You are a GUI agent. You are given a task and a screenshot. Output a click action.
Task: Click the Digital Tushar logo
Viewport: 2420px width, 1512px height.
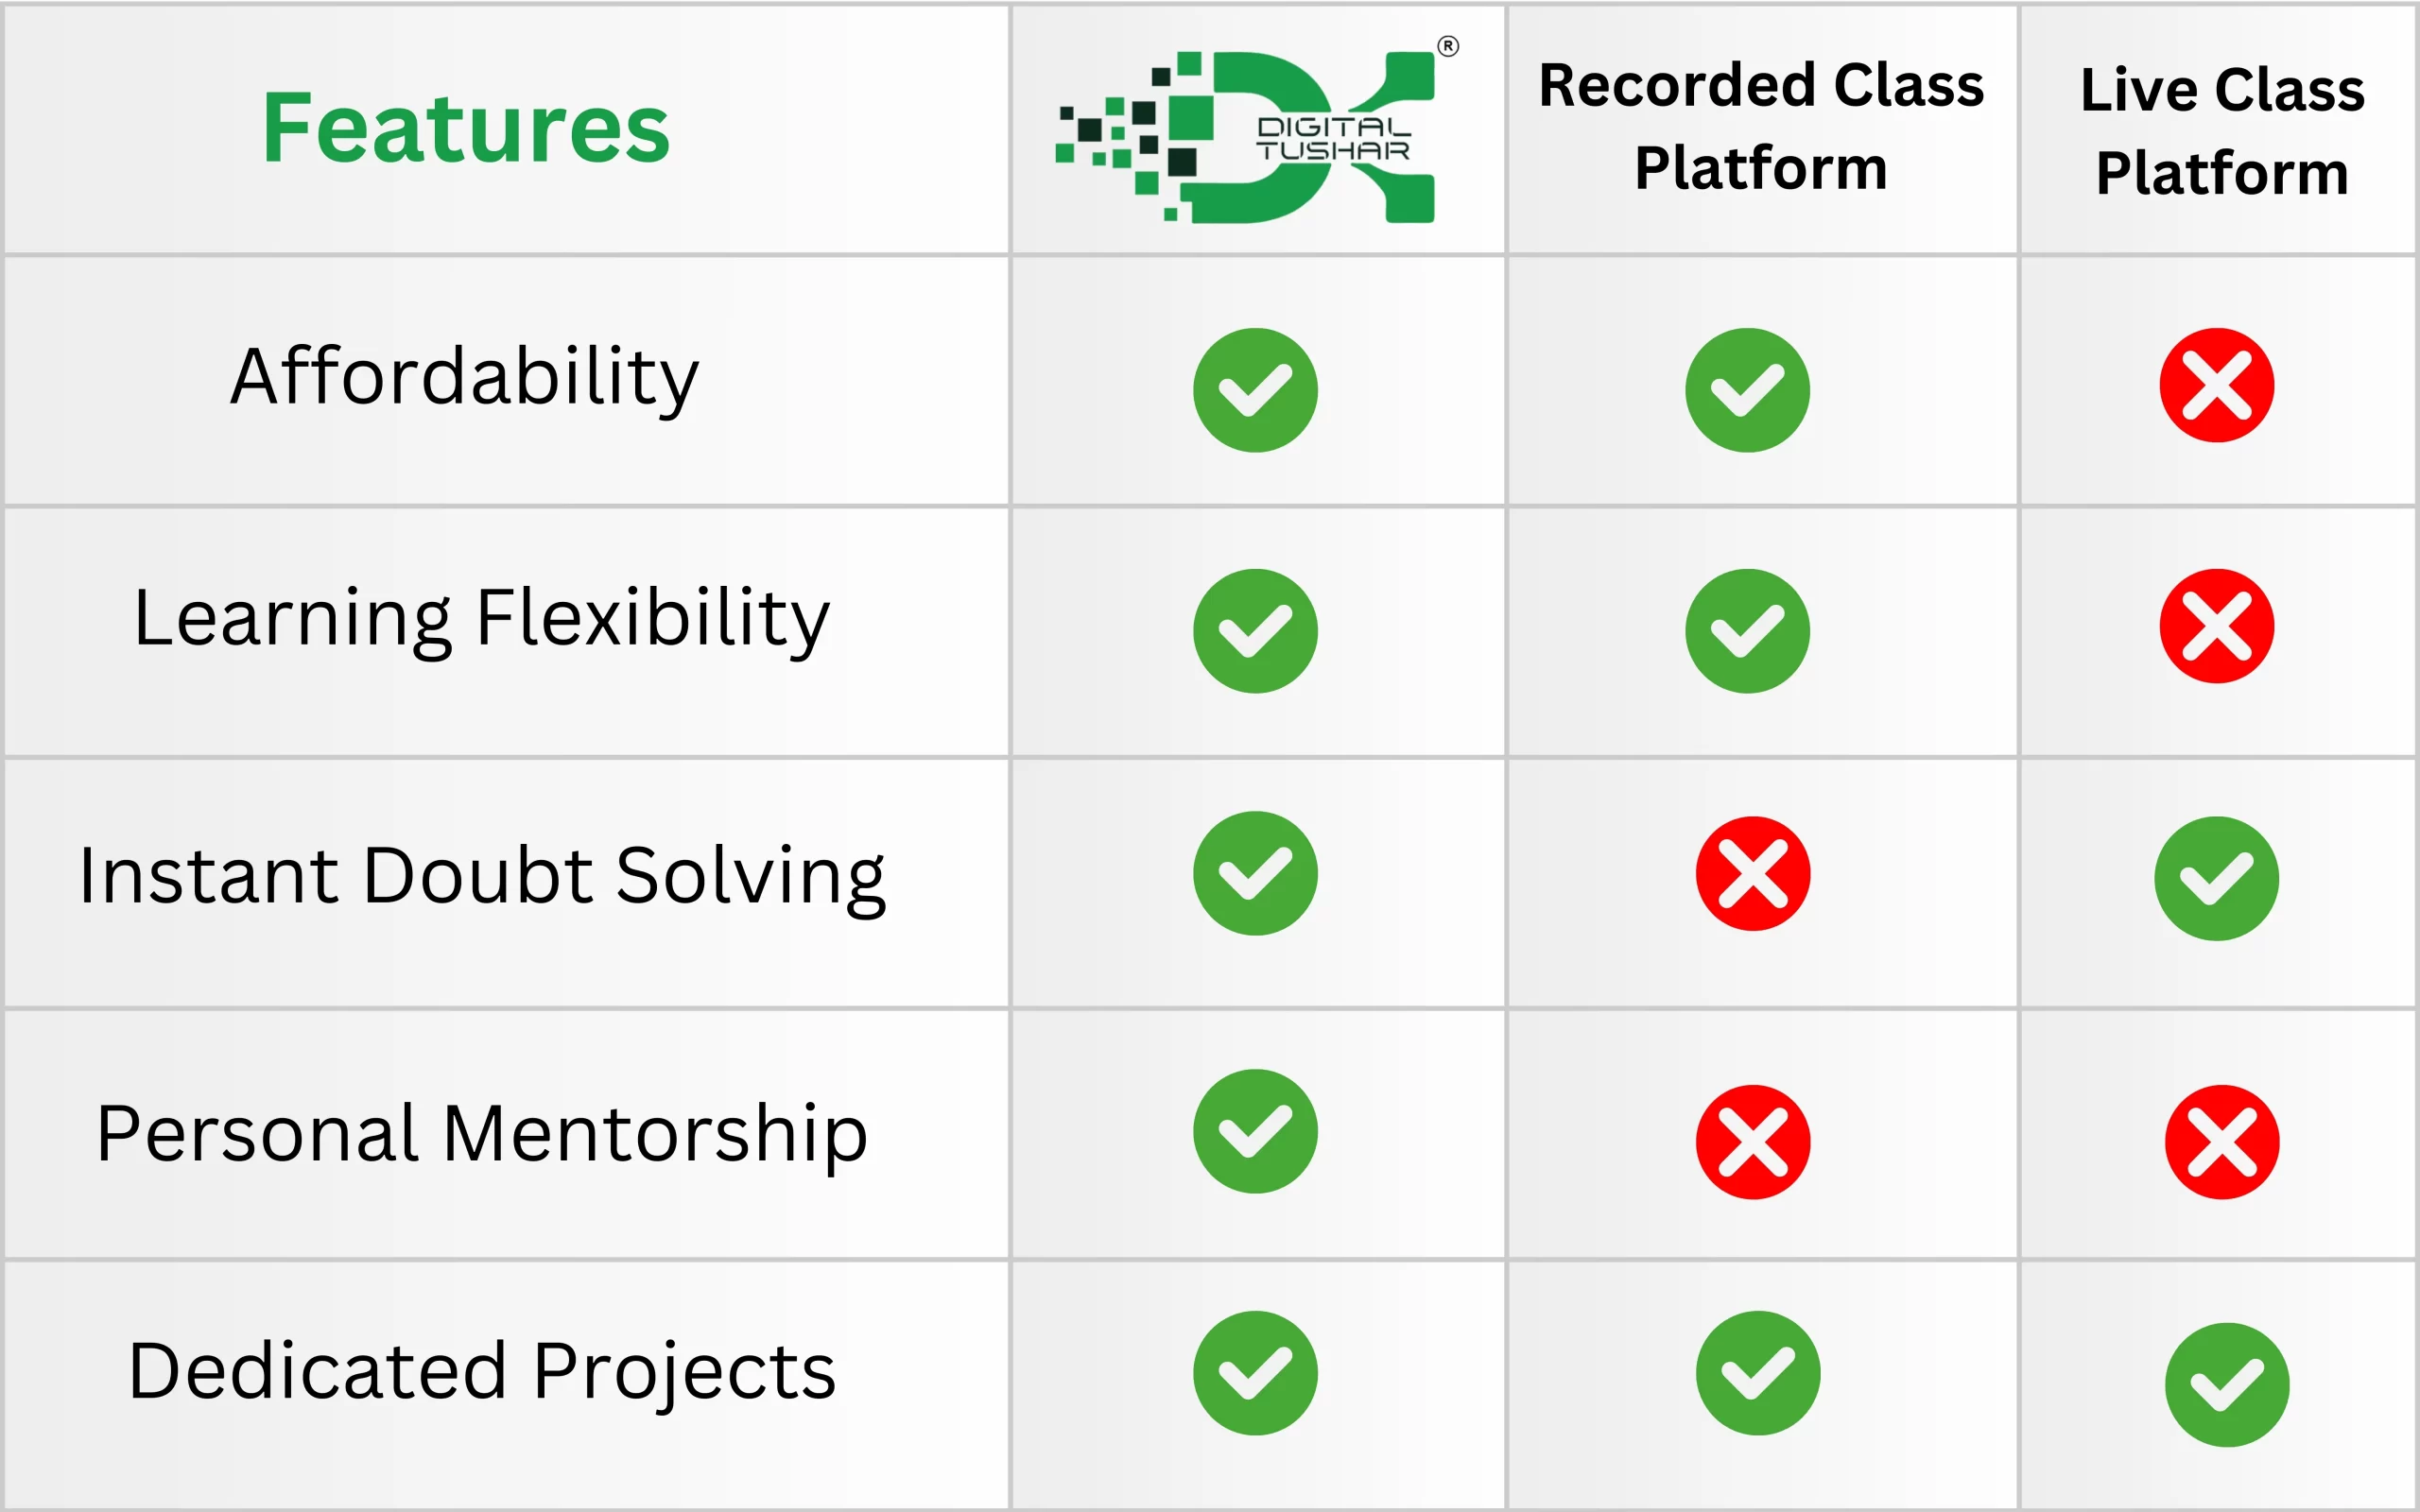[1256, 132]
